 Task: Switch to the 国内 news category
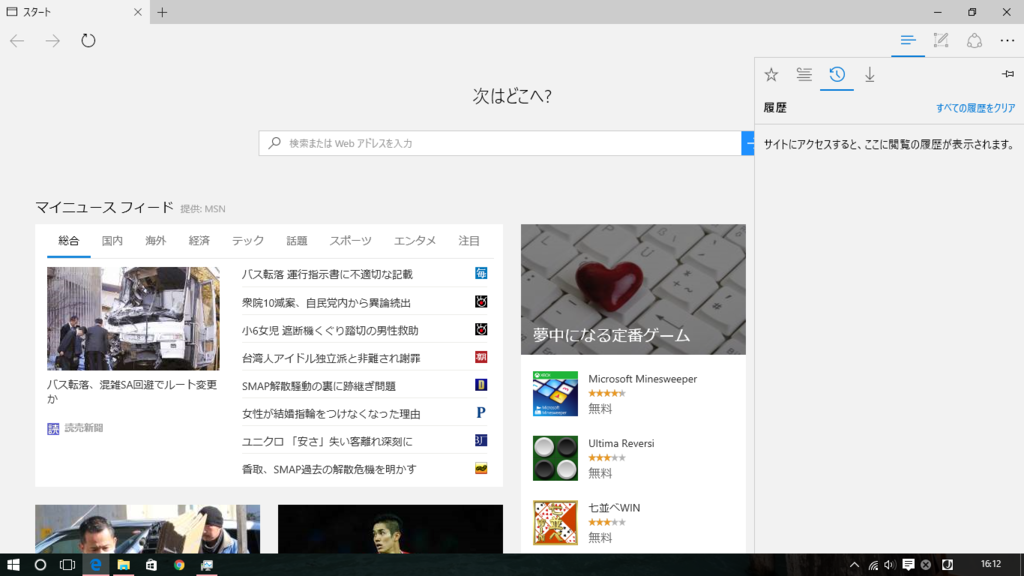click(112, 240)
